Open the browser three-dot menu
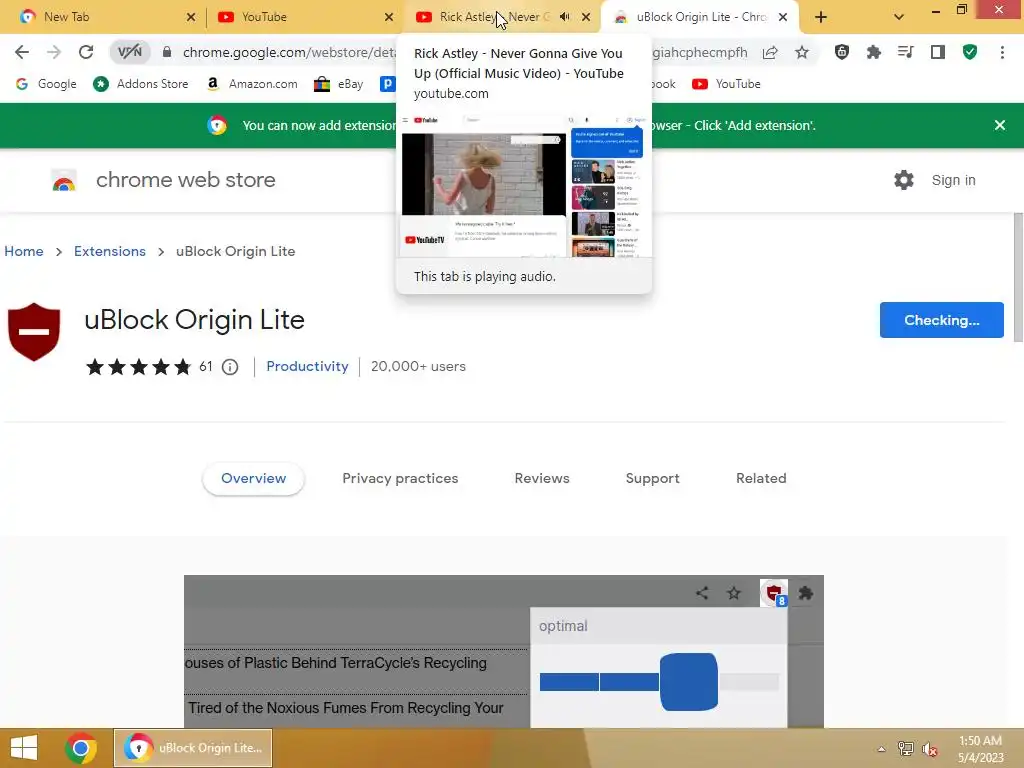The image size is (1024, 768). (1002, 52)
